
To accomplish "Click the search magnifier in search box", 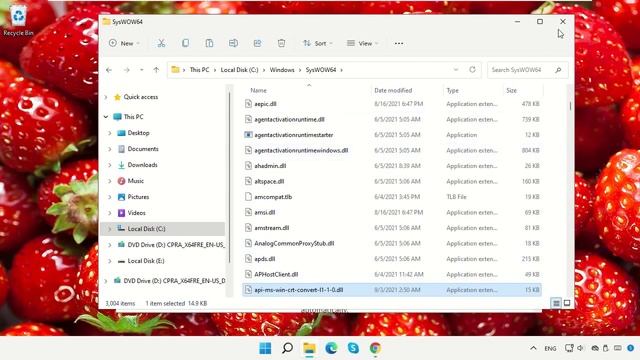I will pos(558,70).
